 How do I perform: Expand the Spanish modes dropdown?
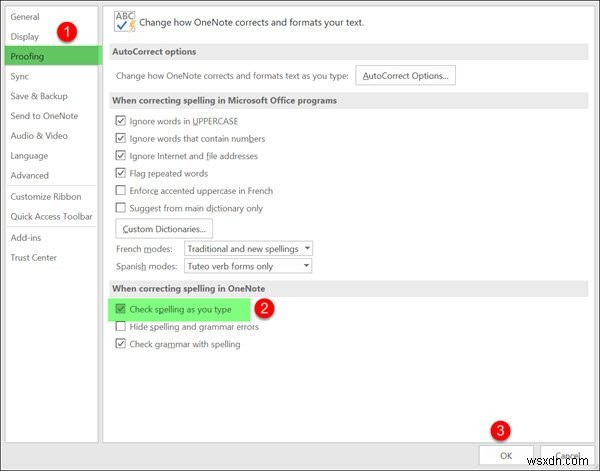(248, 266)
